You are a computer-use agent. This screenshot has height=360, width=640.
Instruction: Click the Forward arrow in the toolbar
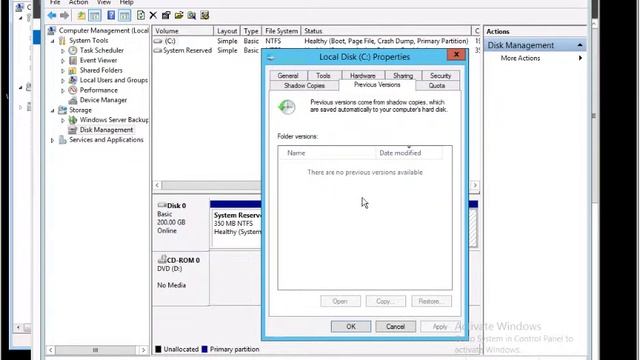click(x=64, y=16)
